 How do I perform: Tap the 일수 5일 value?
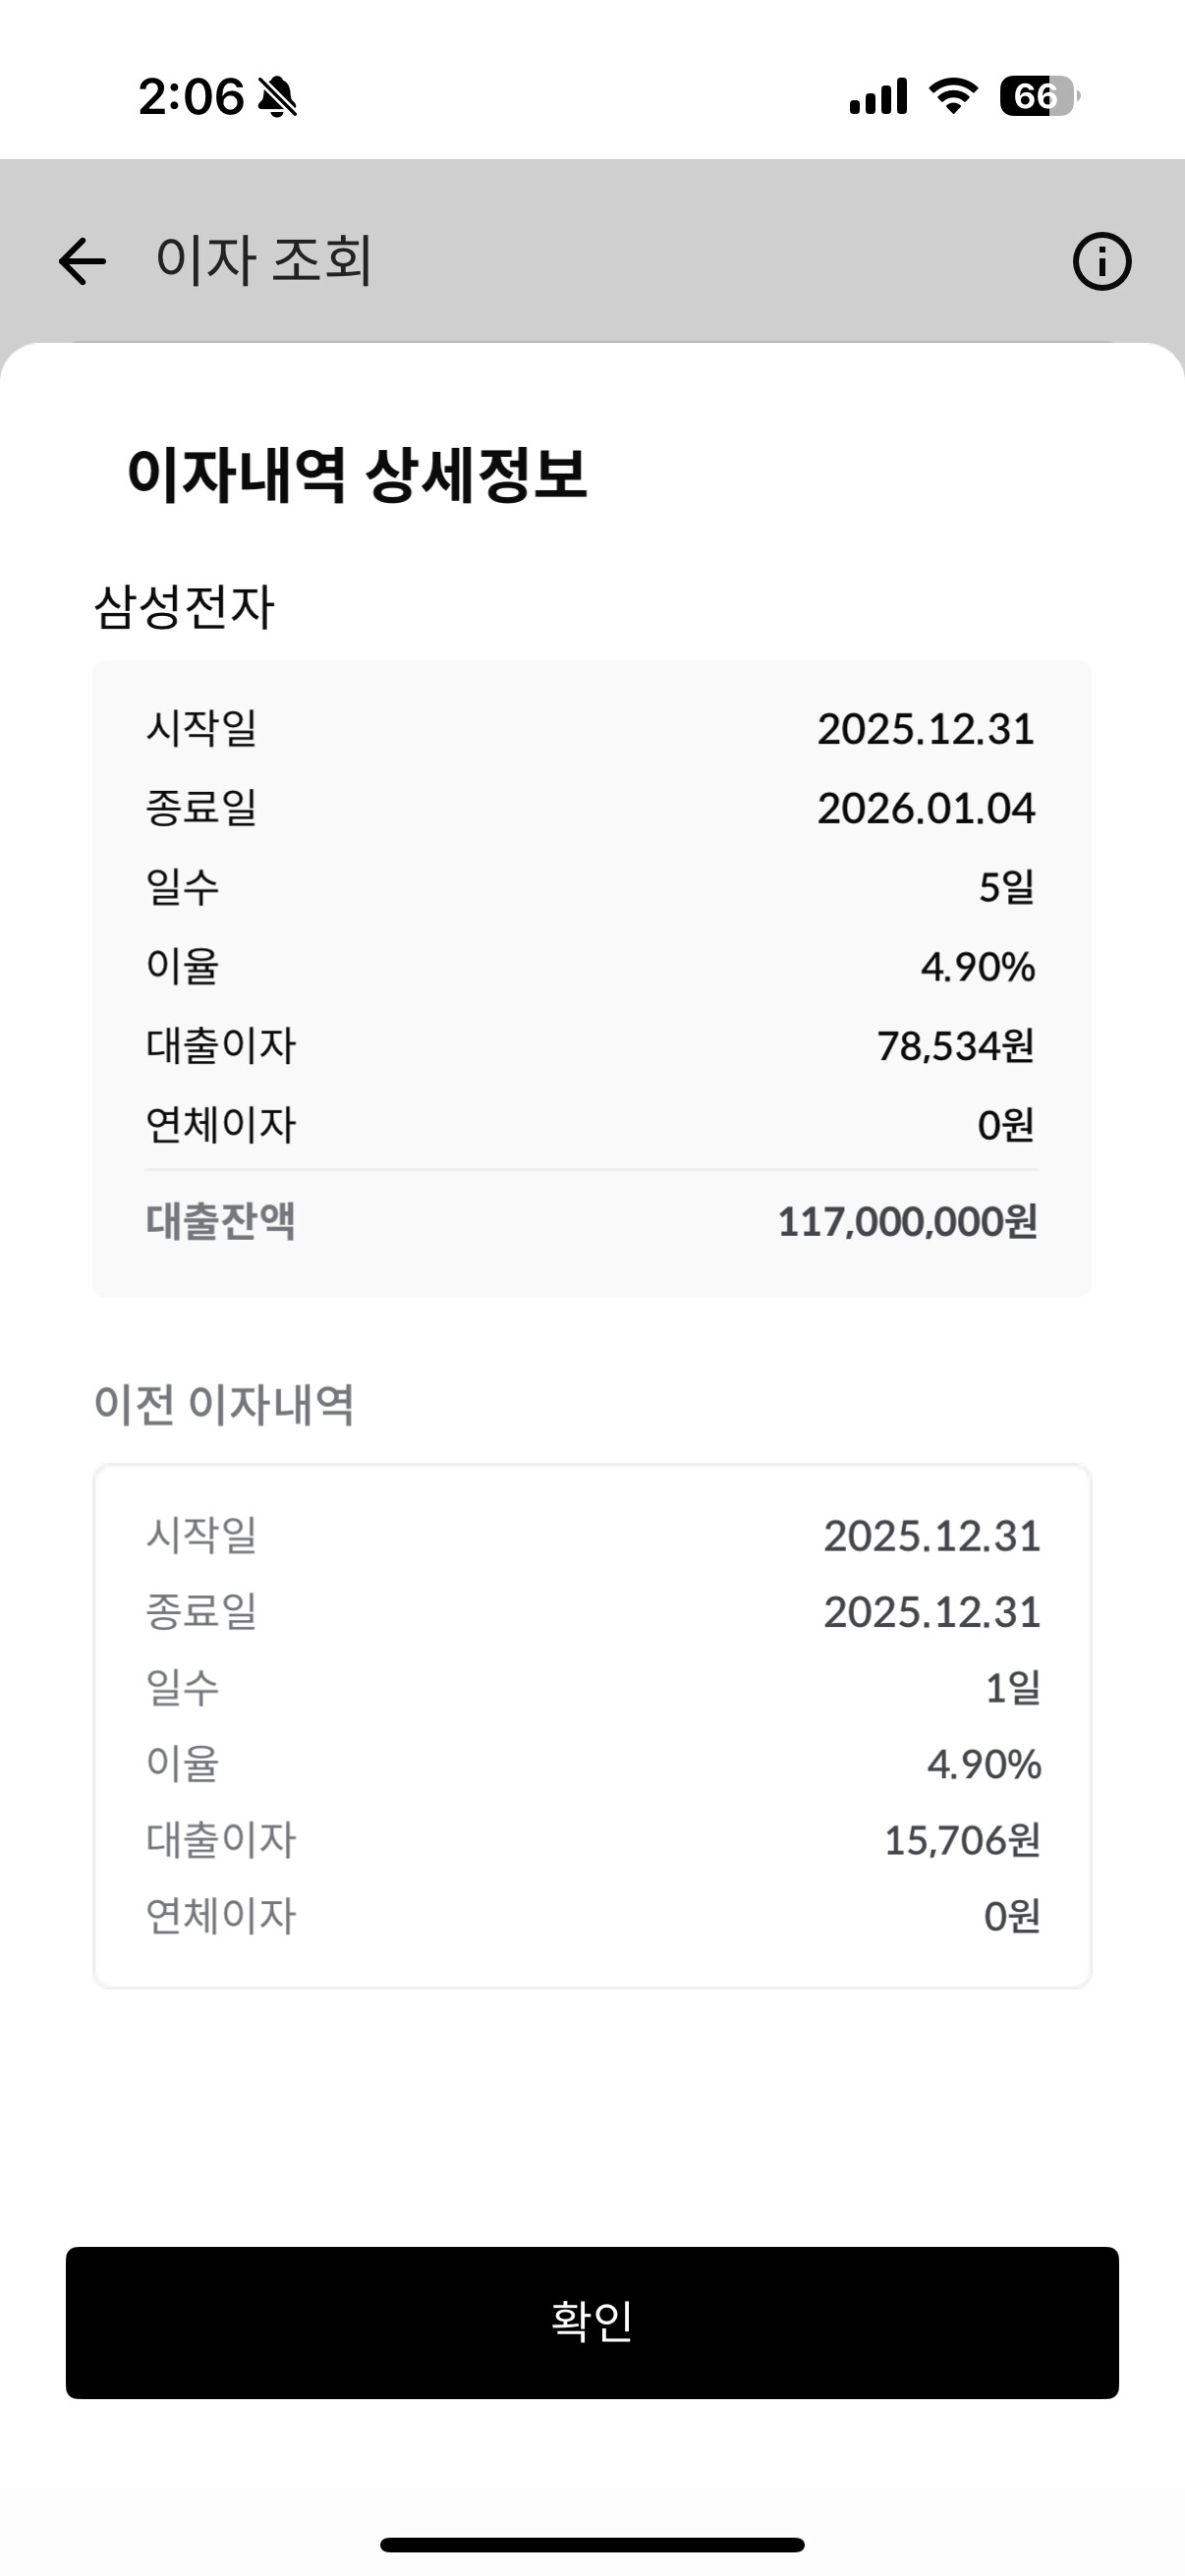coord(1006,887)
